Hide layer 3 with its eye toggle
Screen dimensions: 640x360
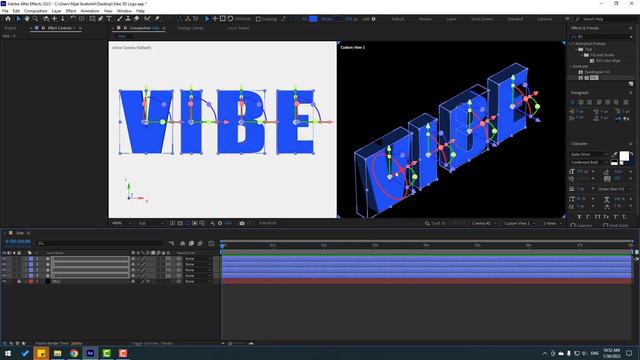click(4, 270)
